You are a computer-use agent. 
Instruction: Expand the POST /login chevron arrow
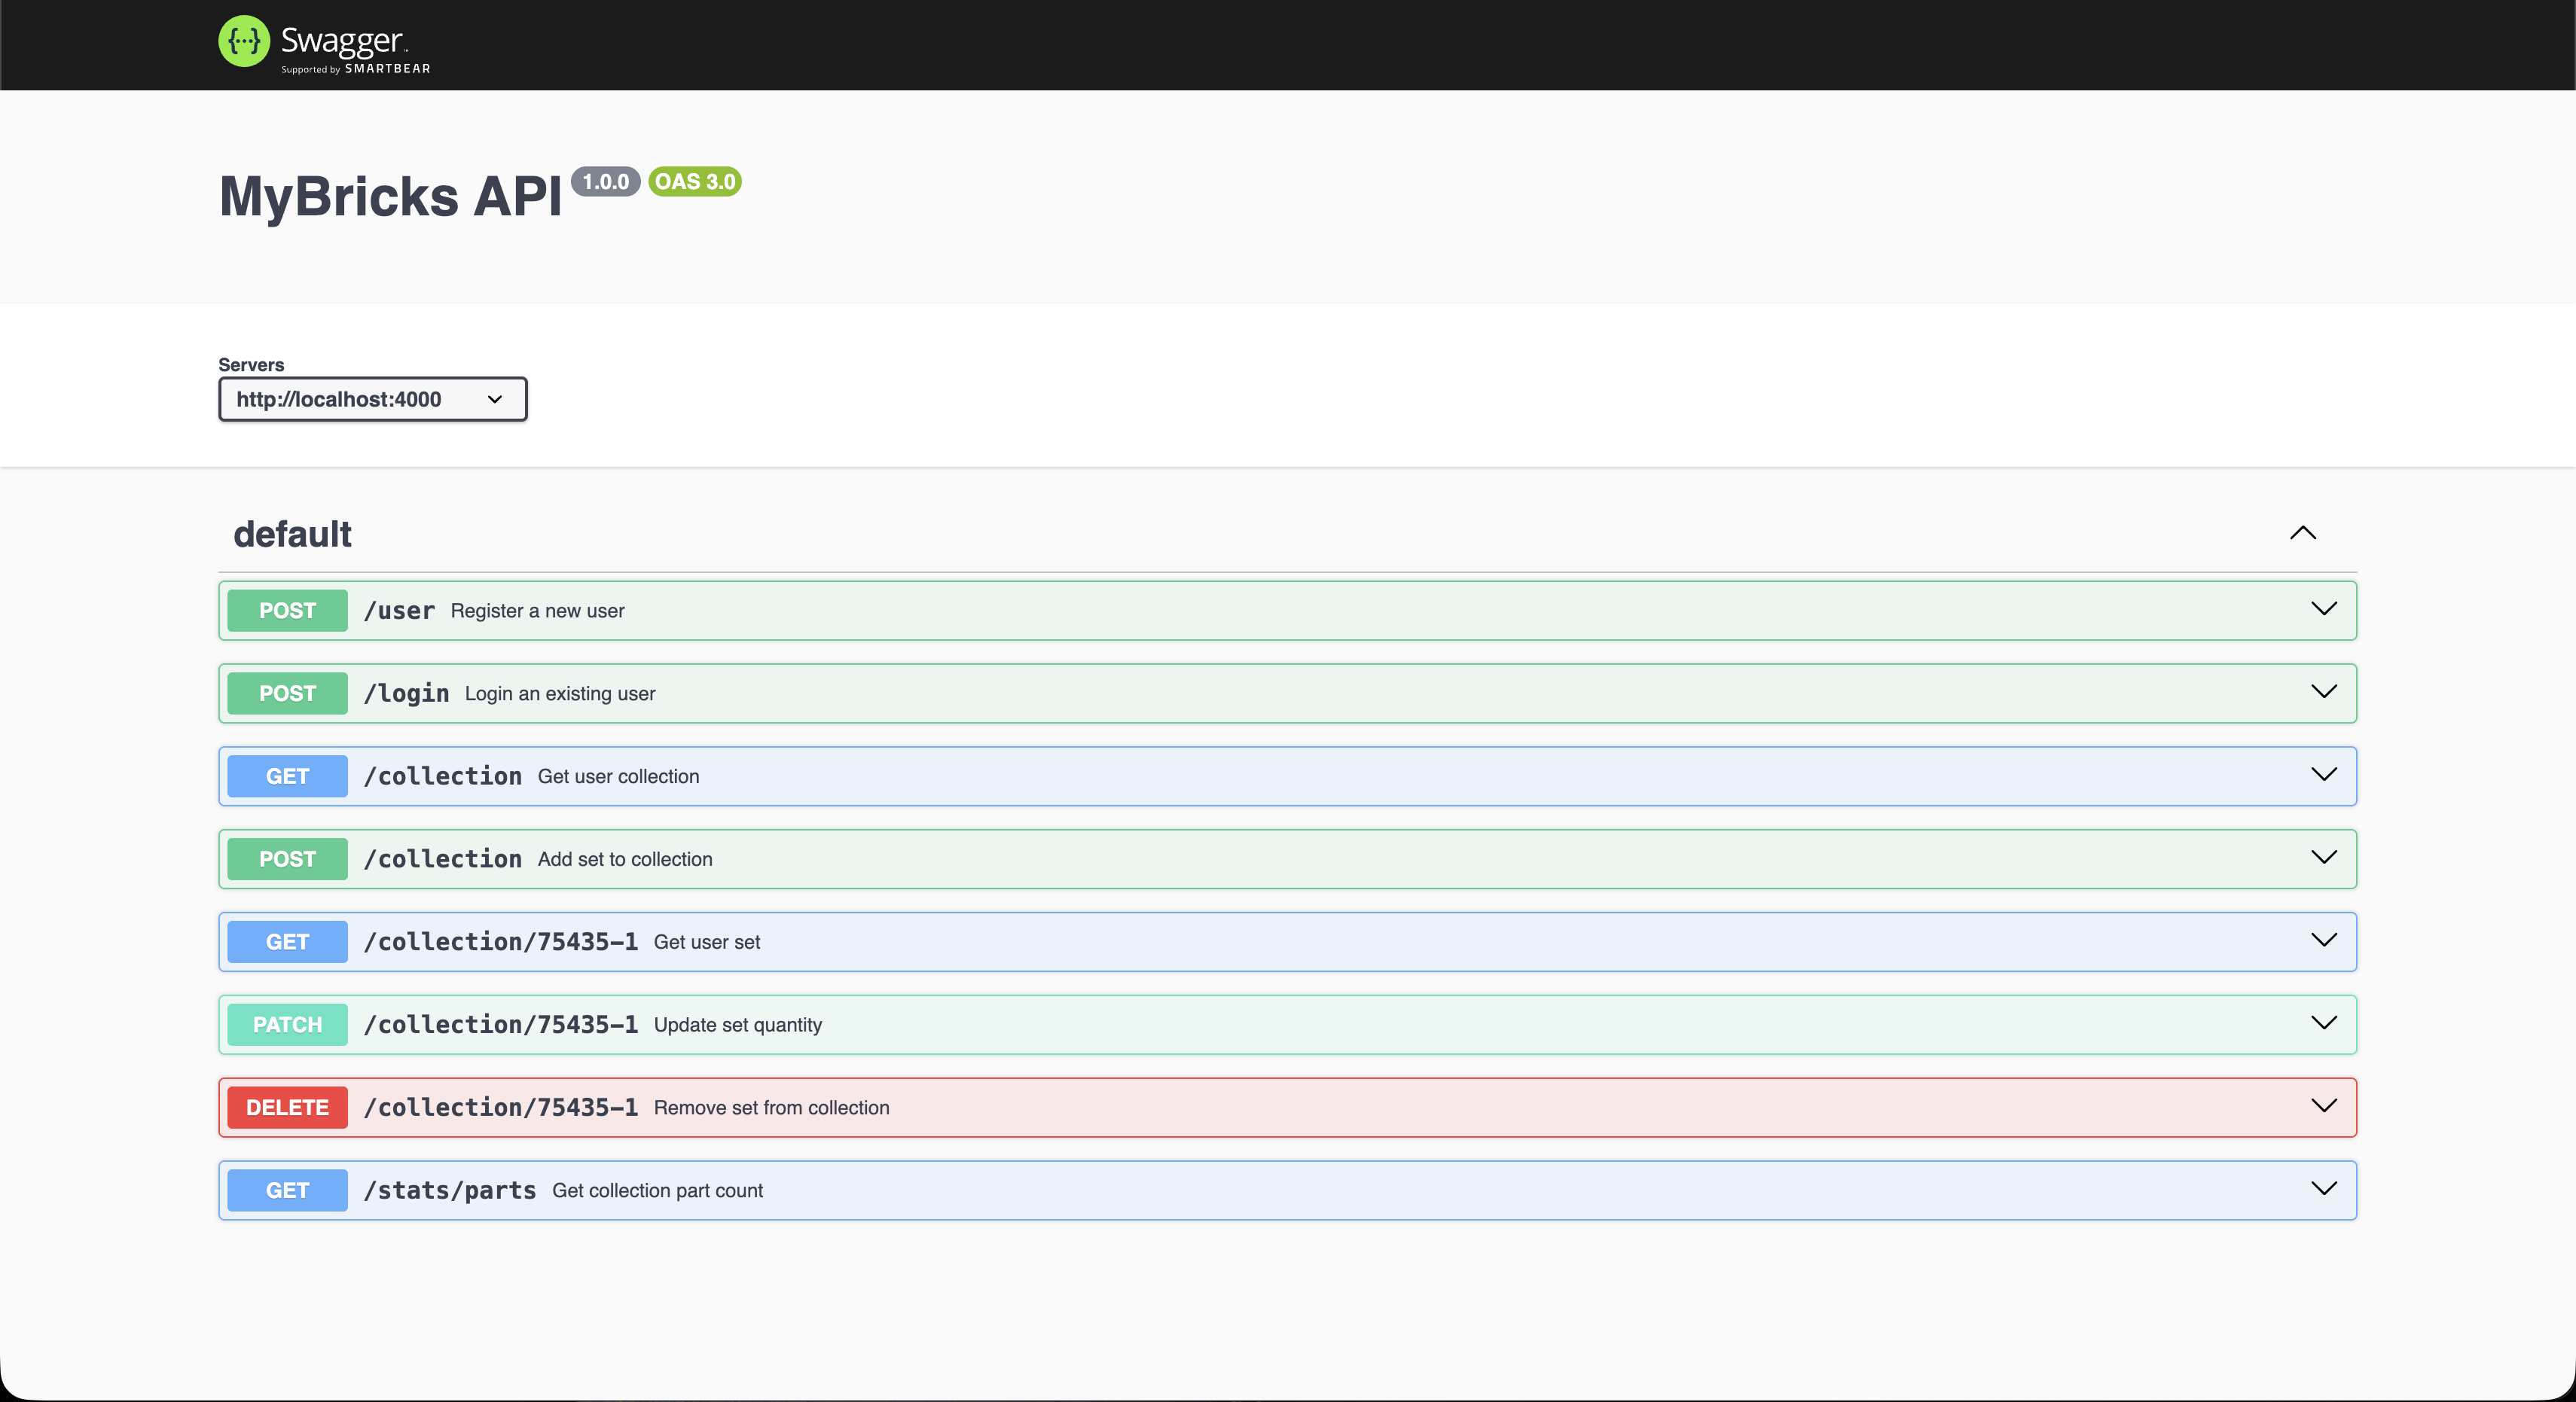point(2323,692)
